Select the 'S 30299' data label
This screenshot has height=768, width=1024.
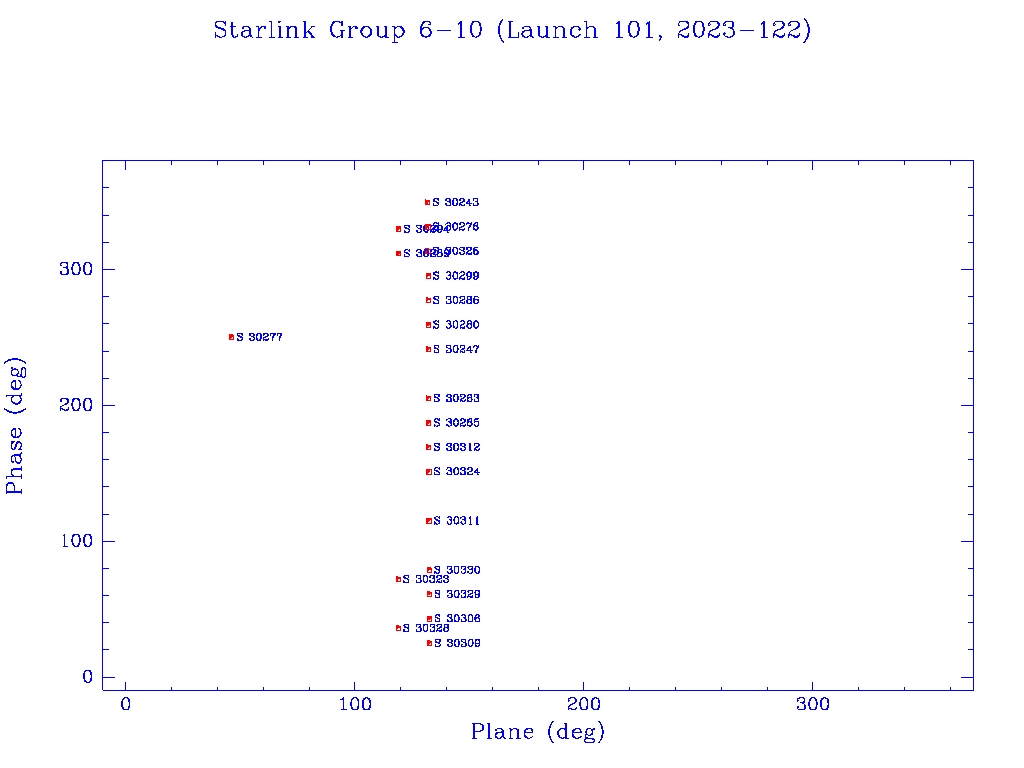coord(456,276)
